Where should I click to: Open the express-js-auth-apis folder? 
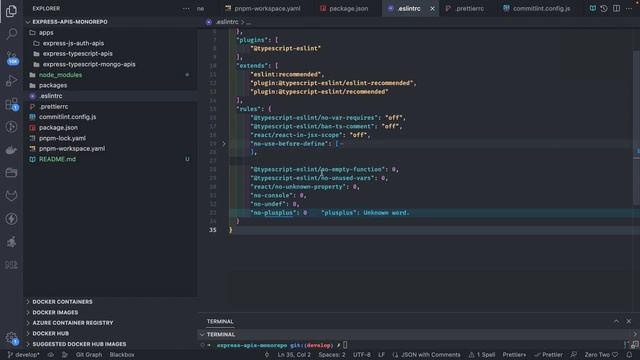(73, 43)
